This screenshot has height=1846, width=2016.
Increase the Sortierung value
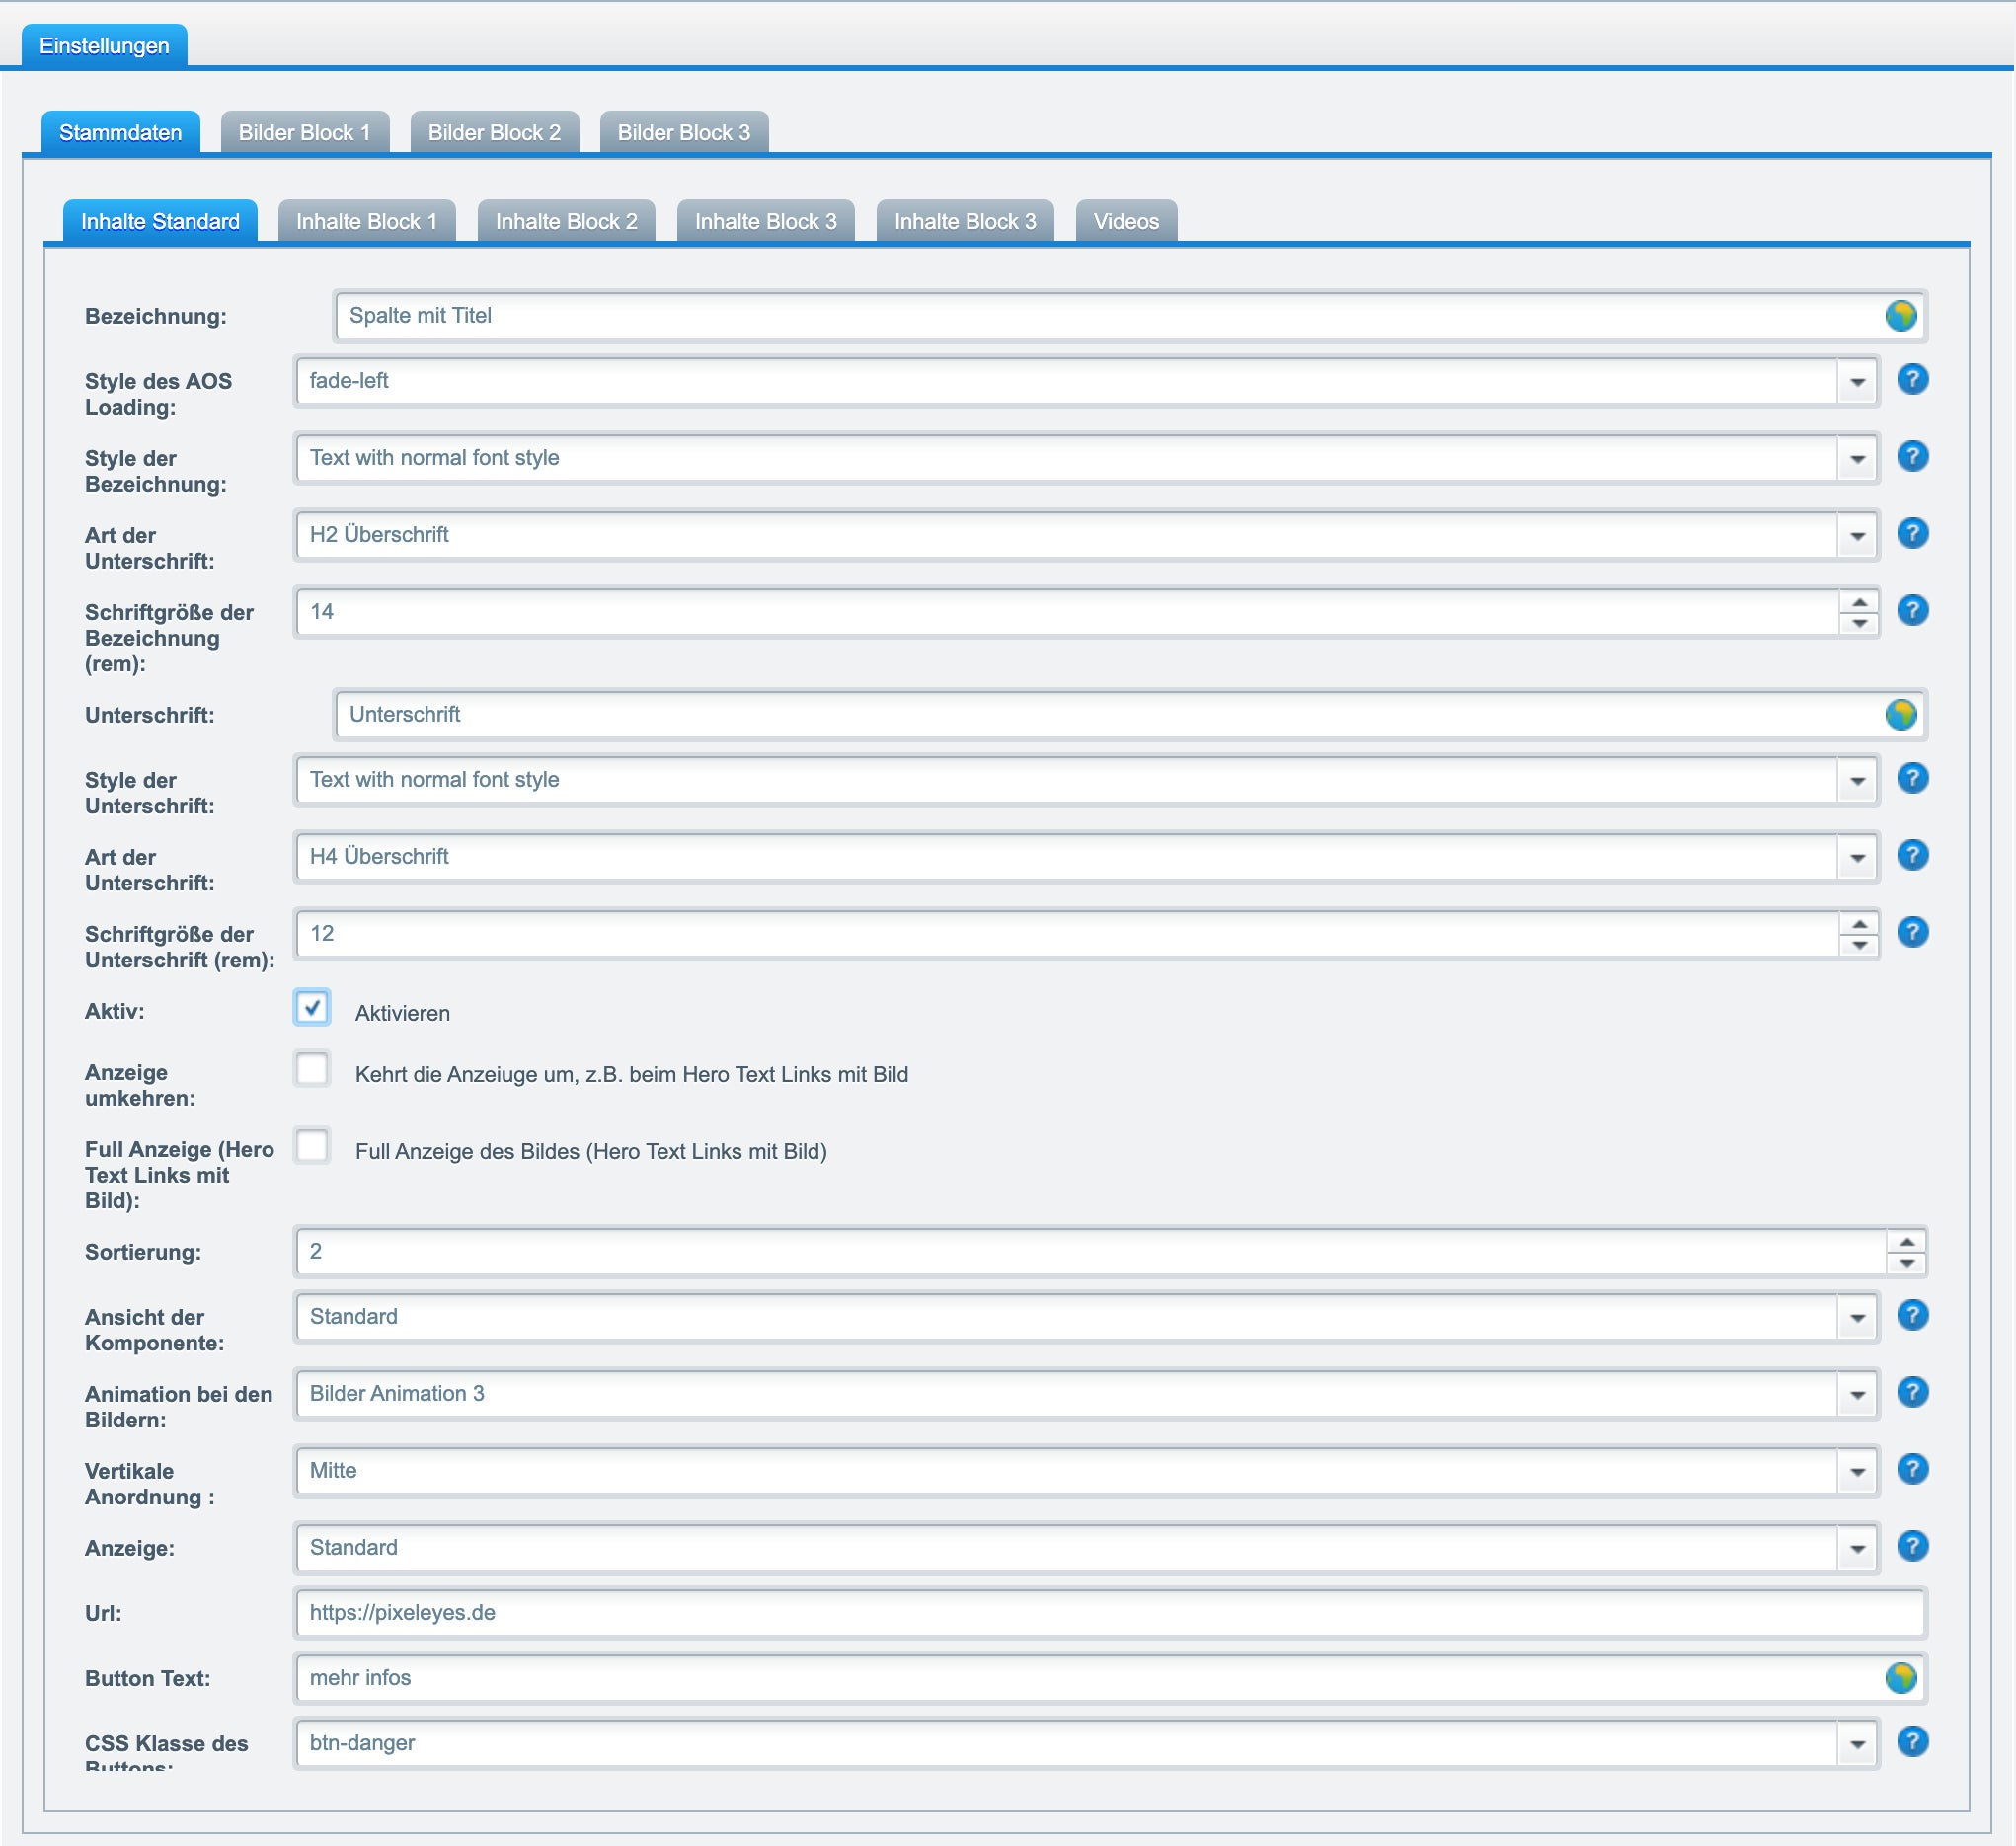click(1906, 1242)
